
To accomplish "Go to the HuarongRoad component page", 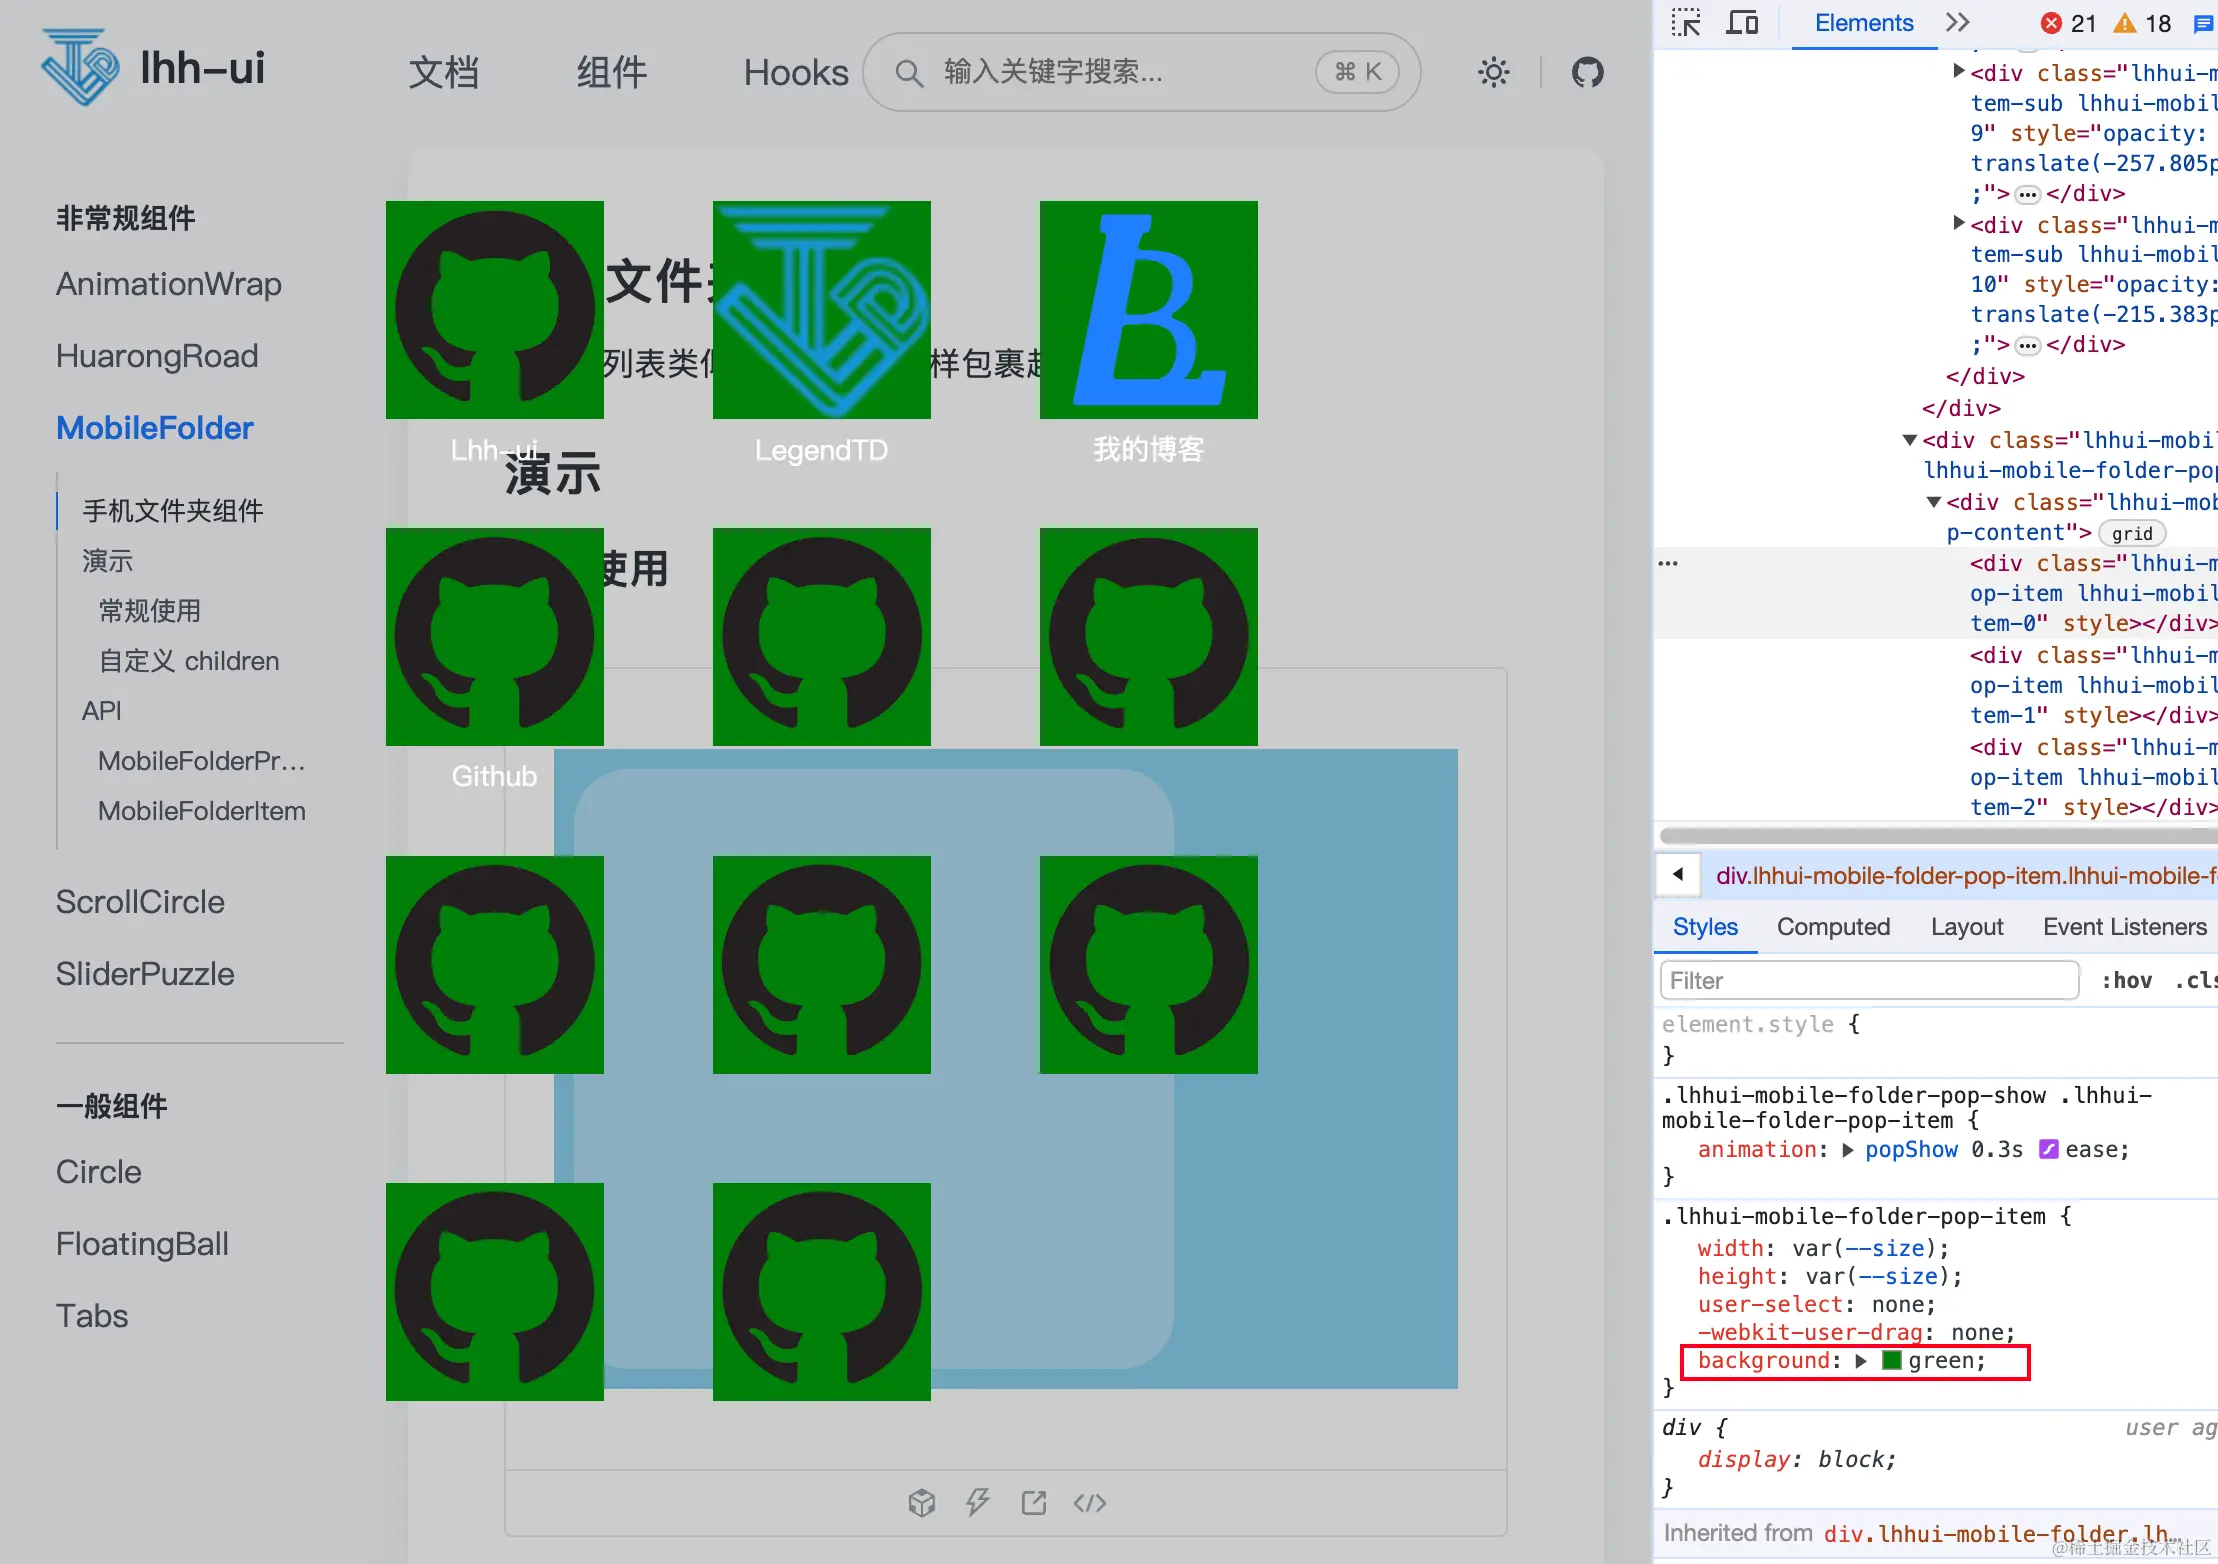I will tap(157, 356).
